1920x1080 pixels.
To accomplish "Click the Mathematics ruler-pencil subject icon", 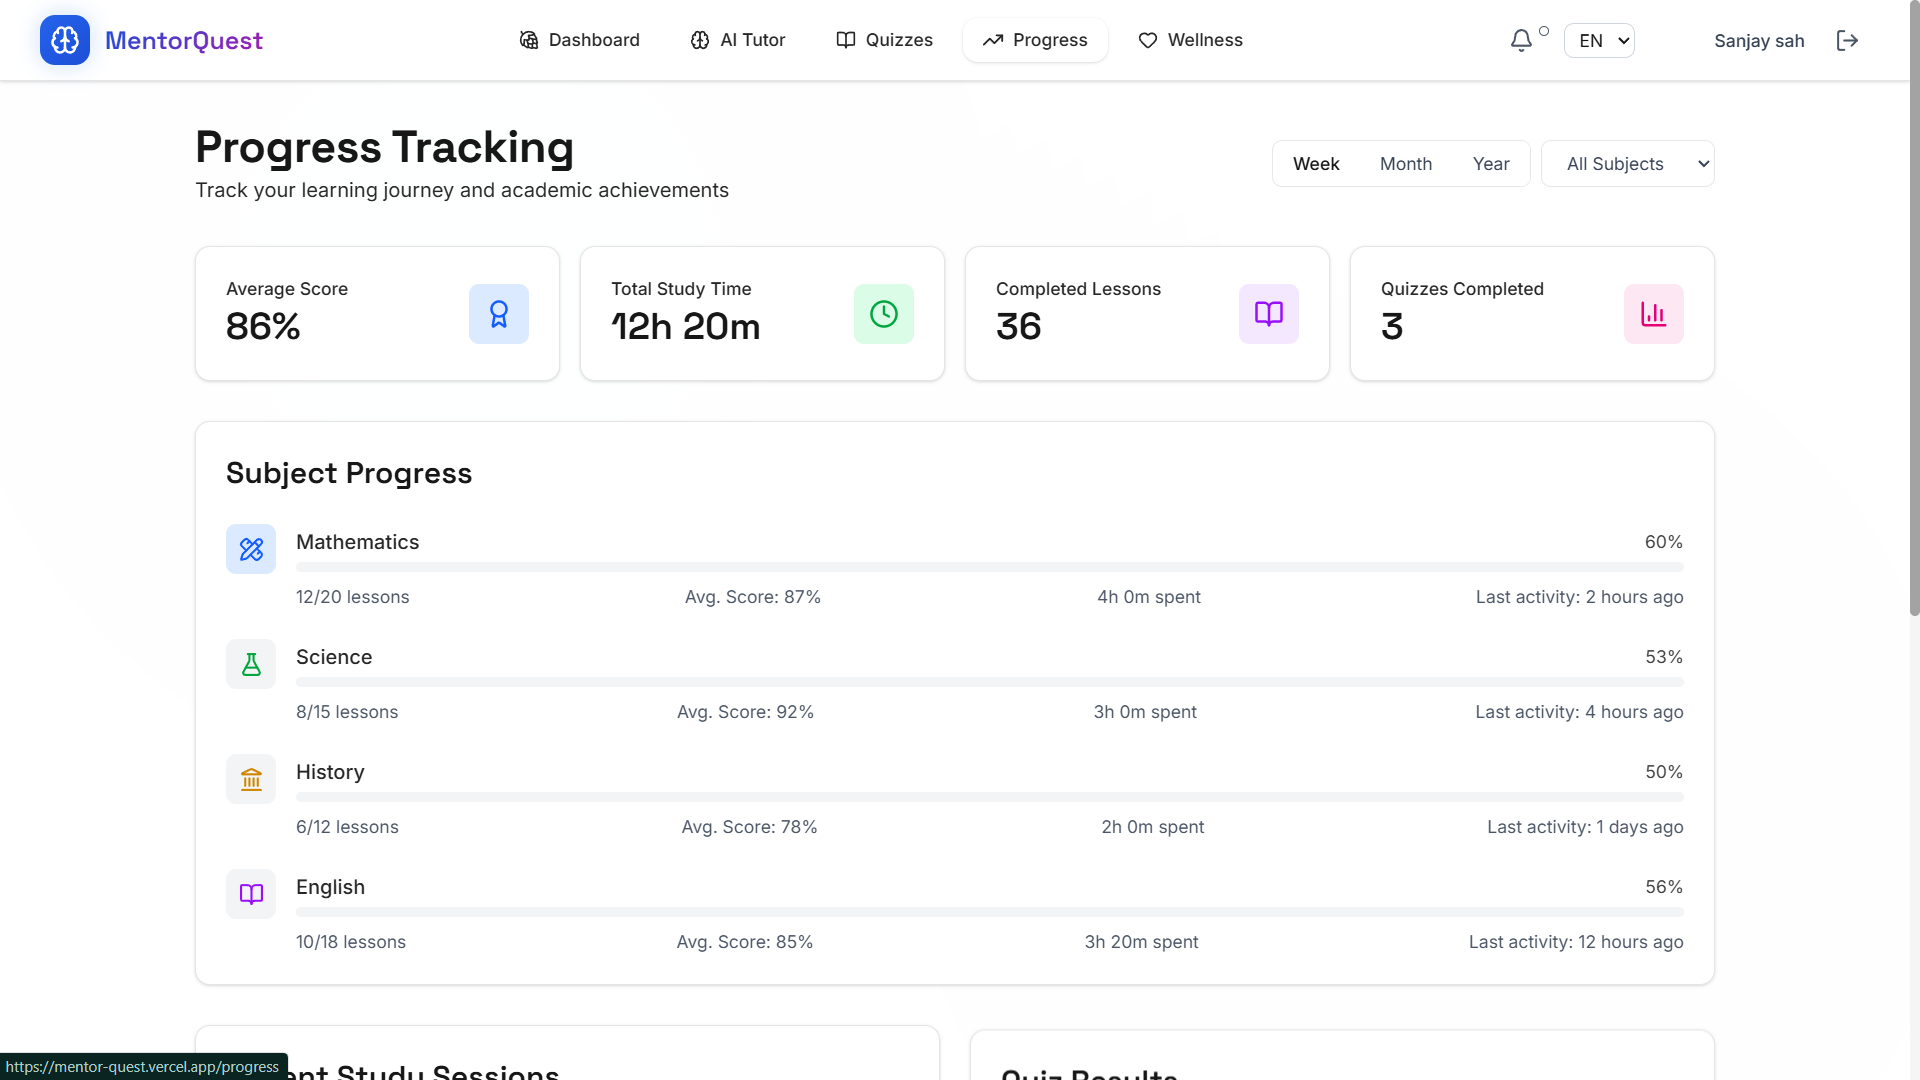I will point(251,549).
